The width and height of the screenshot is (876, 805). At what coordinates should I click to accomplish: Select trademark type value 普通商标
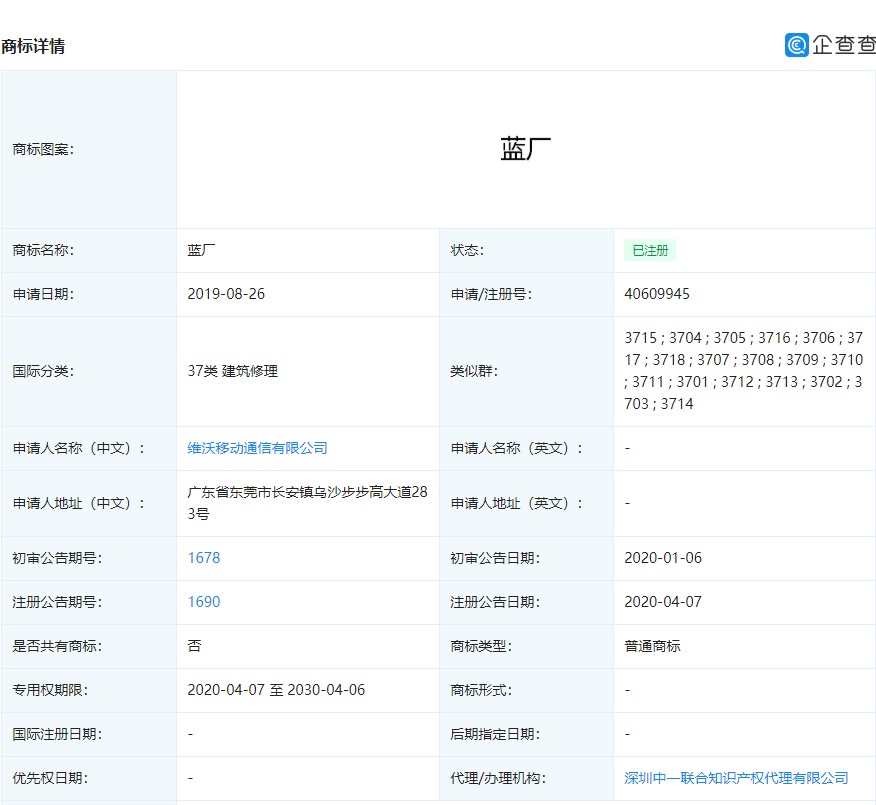(652, 646)
